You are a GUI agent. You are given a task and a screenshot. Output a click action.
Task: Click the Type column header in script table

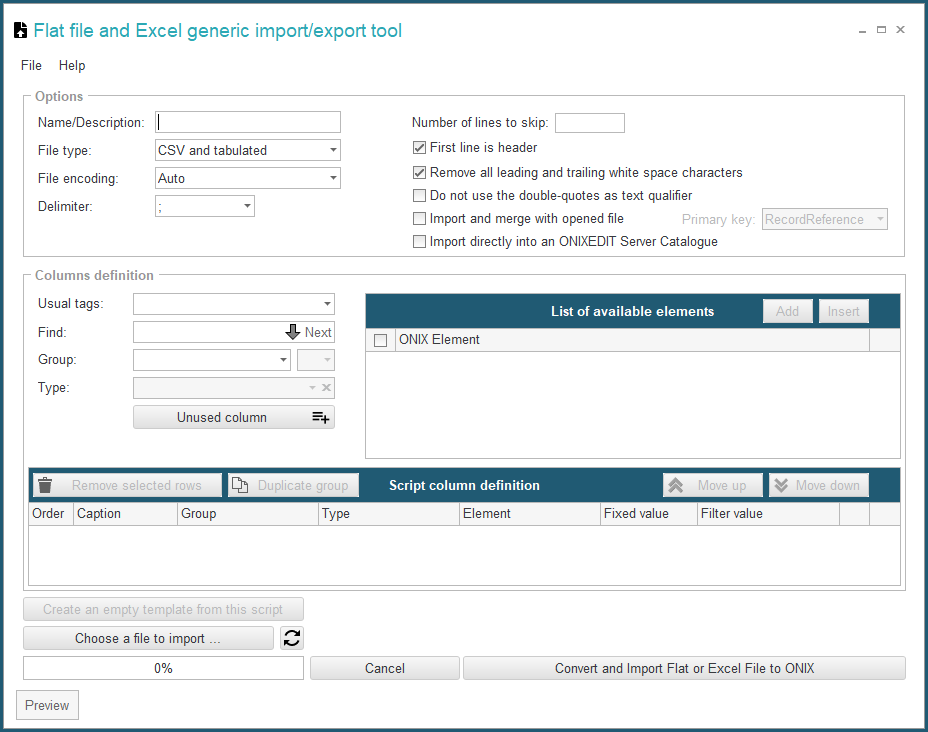pyautogui.click(x=389, y=514)
